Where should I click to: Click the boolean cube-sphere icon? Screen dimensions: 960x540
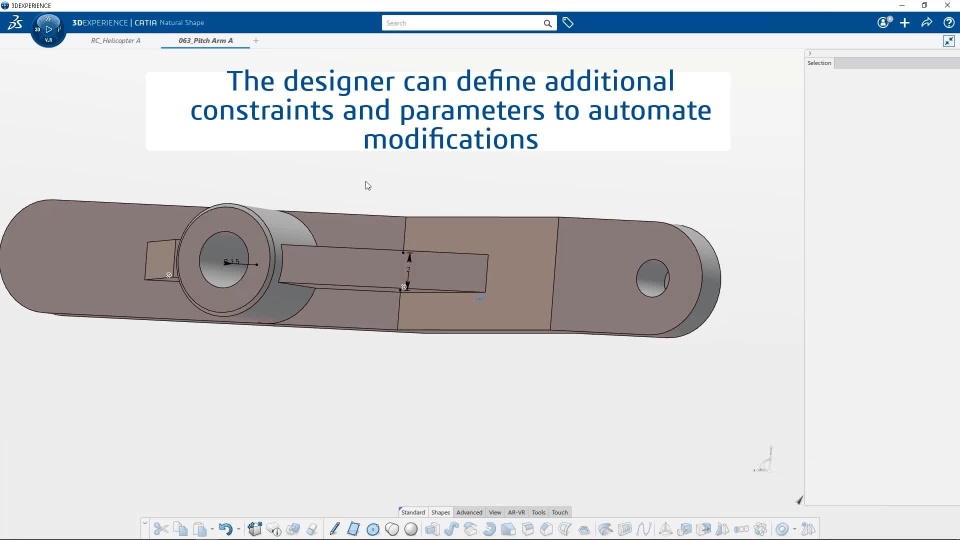coord(684,529)
